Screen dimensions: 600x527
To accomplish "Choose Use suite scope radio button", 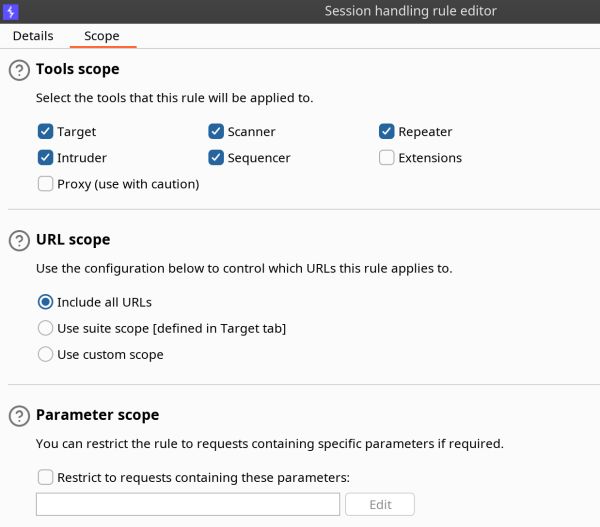I will [x=45, y=328].
